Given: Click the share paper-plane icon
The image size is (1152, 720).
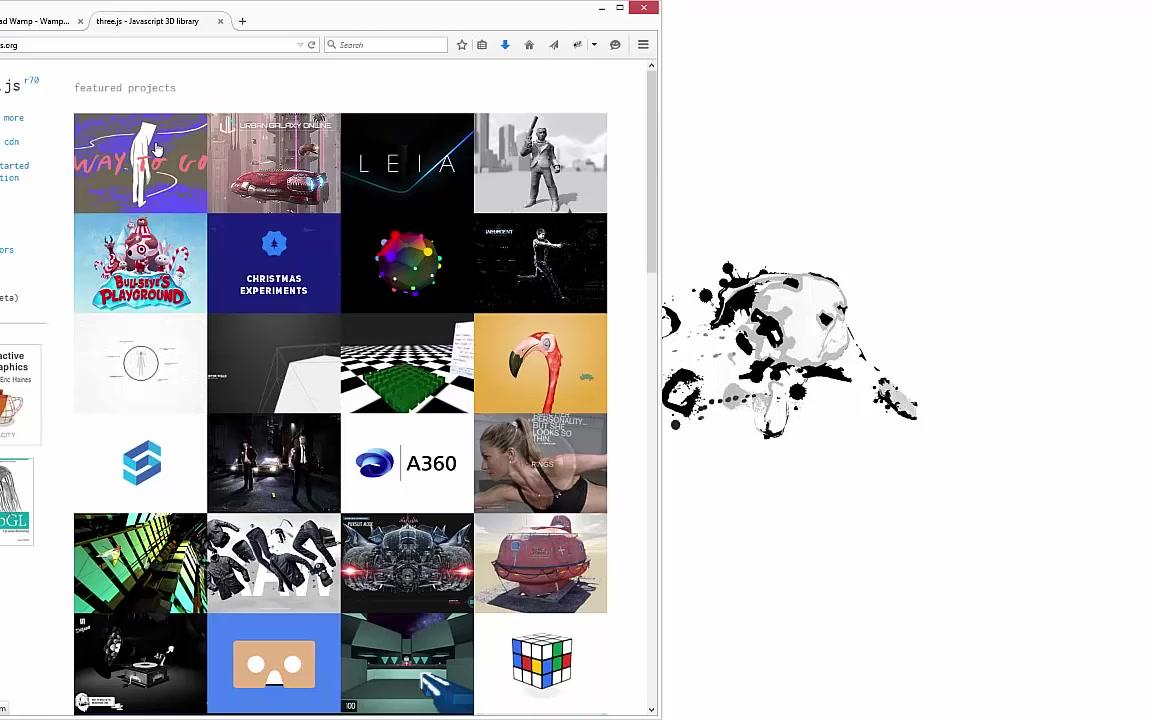Looking at the screenshot, I should (553, 44).
